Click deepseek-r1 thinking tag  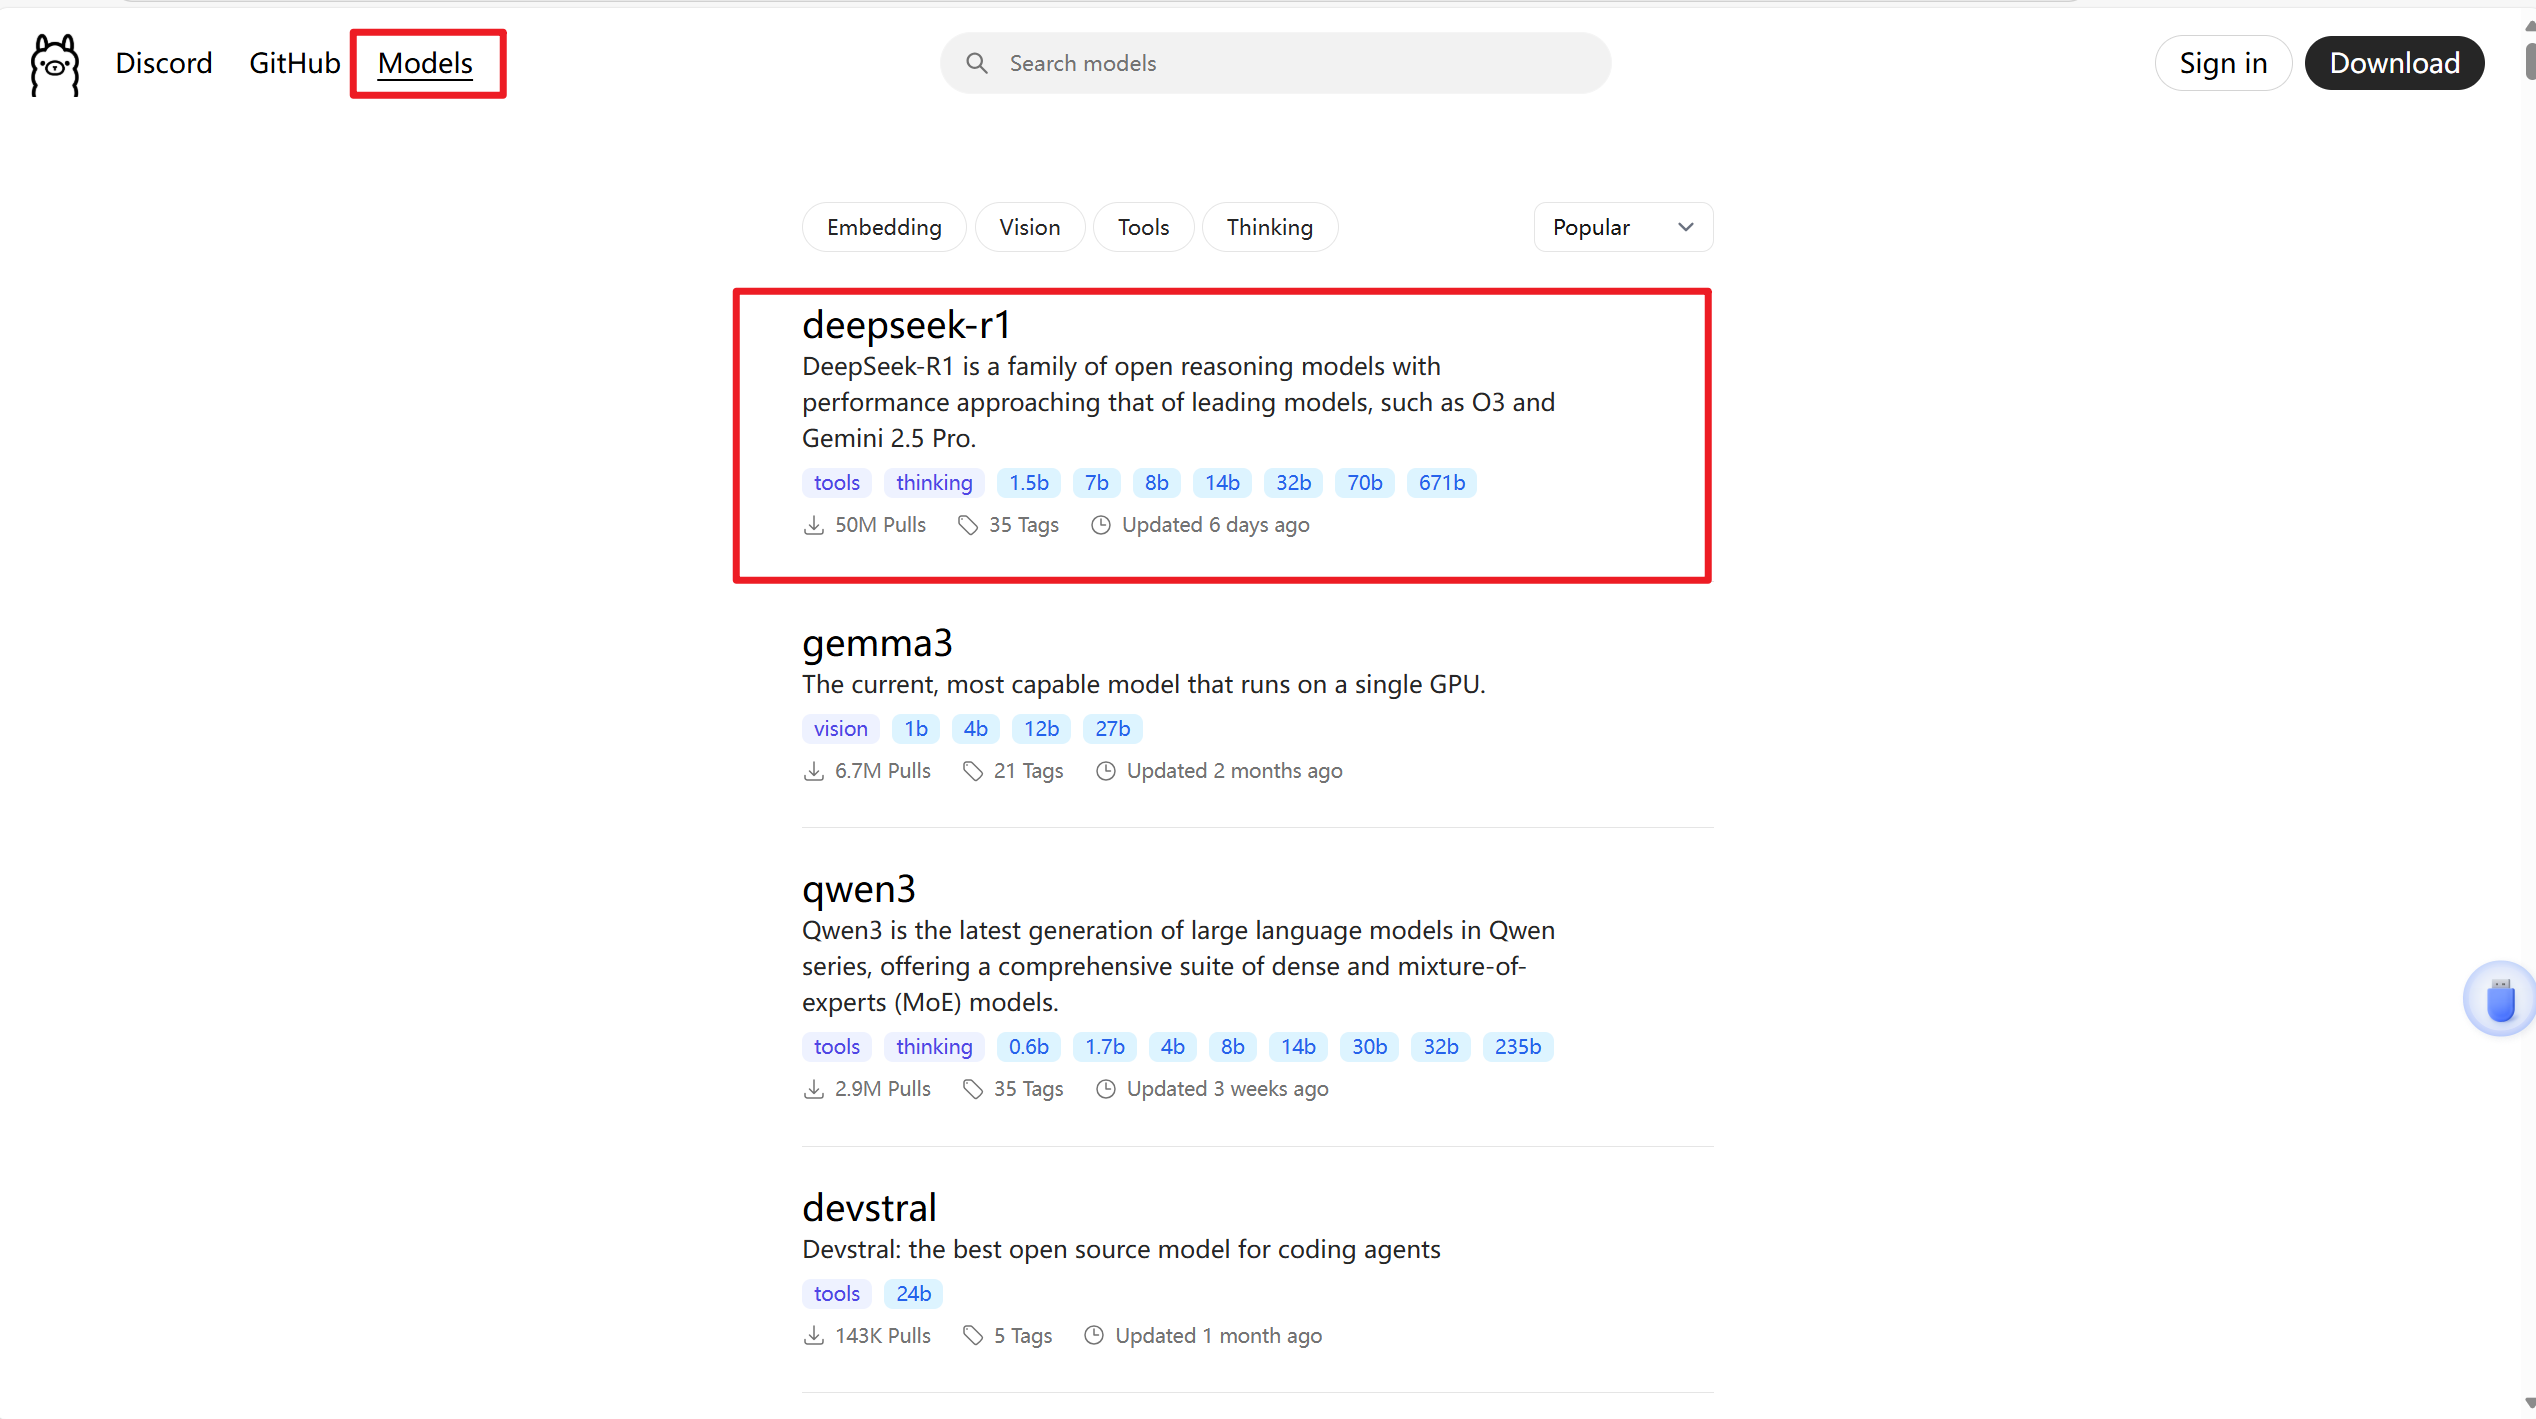coord(934,483)
